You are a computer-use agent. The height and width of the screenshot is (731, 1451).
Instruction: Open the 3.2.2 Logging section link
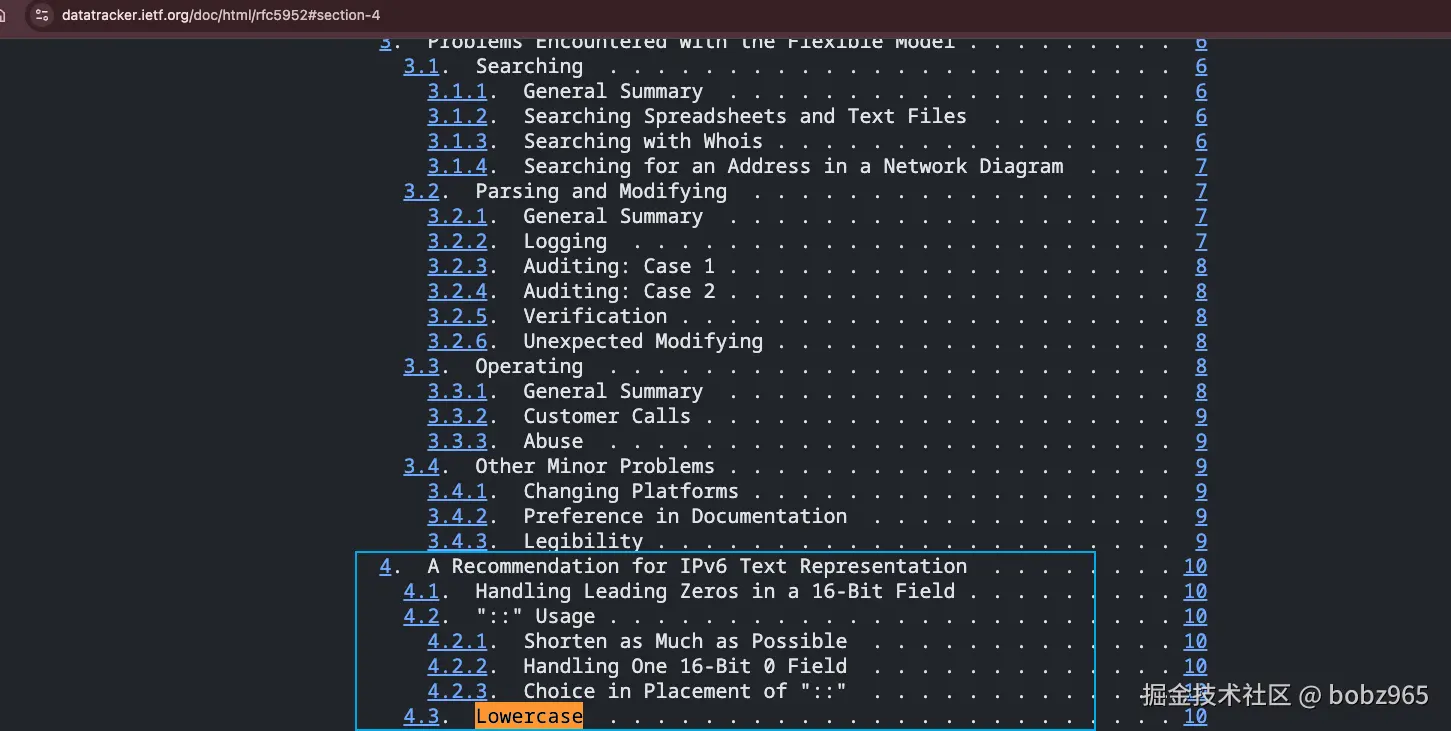point(457,242)
